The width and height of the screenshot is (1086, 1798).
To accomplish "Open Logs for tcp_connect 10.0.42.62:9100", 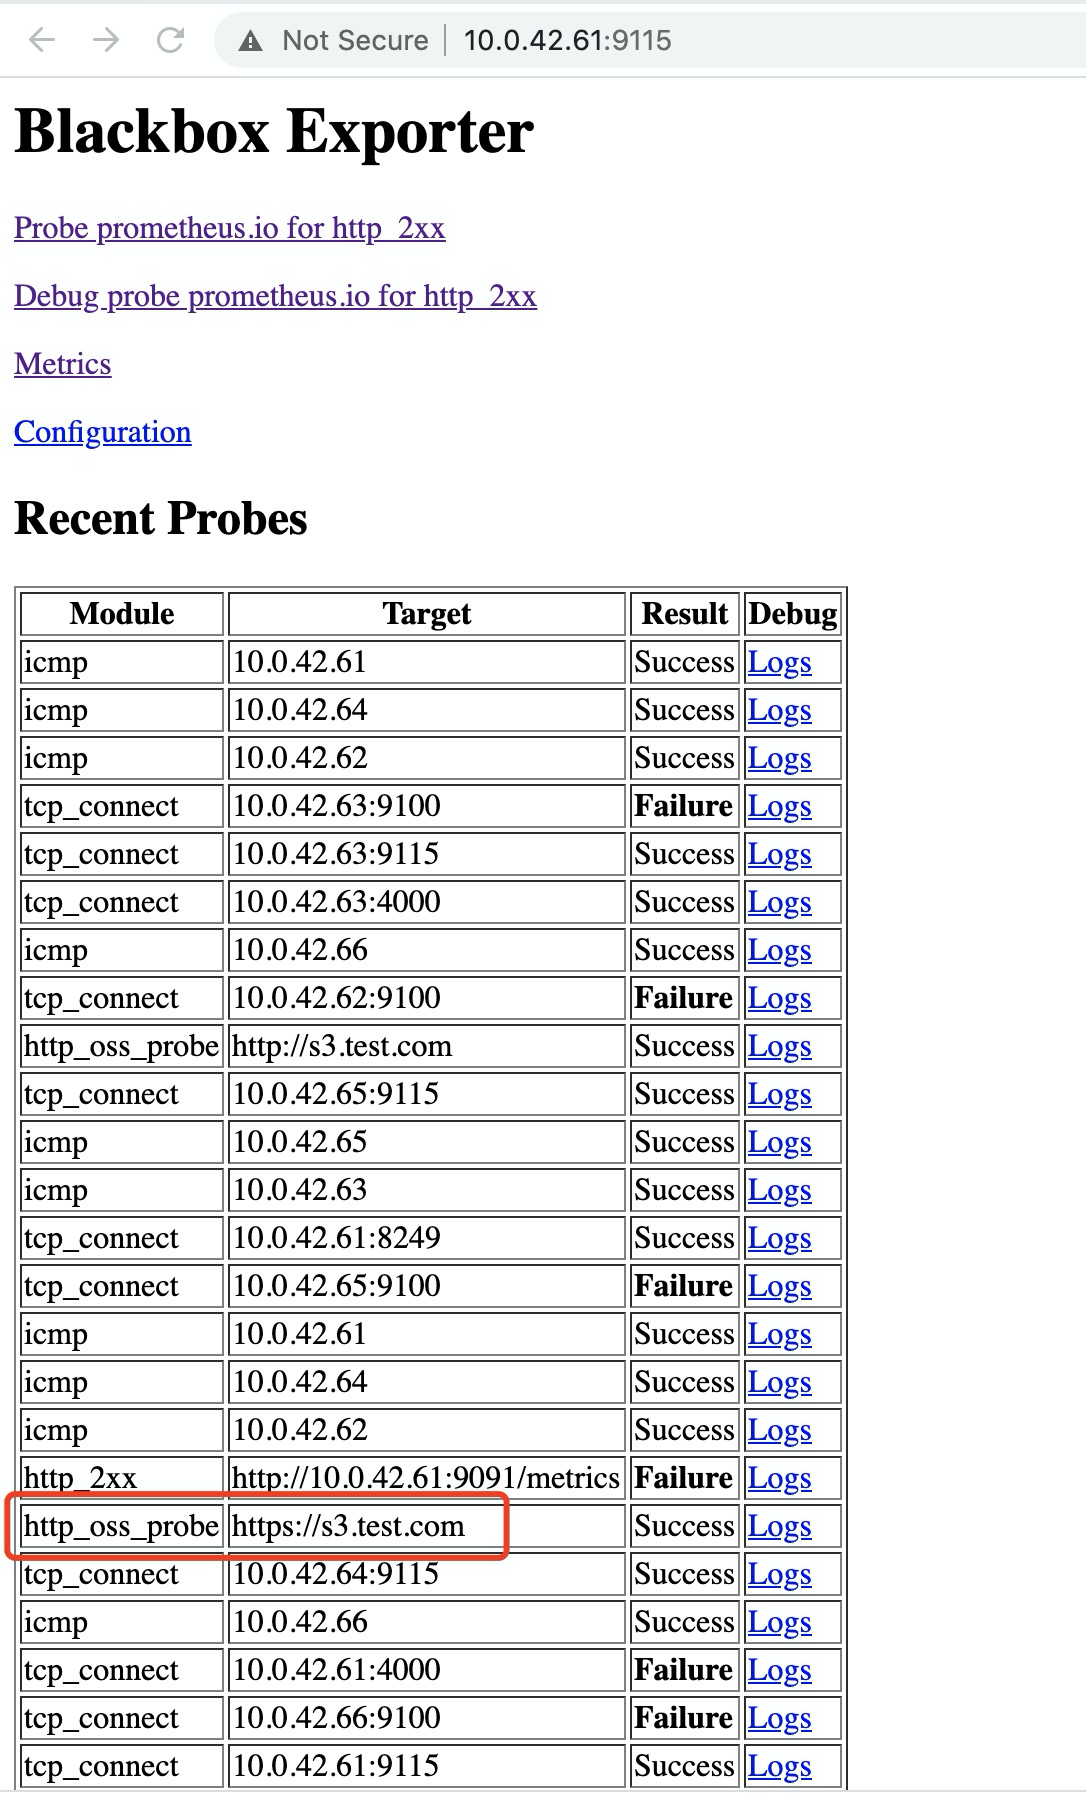I will pos(779,998).
